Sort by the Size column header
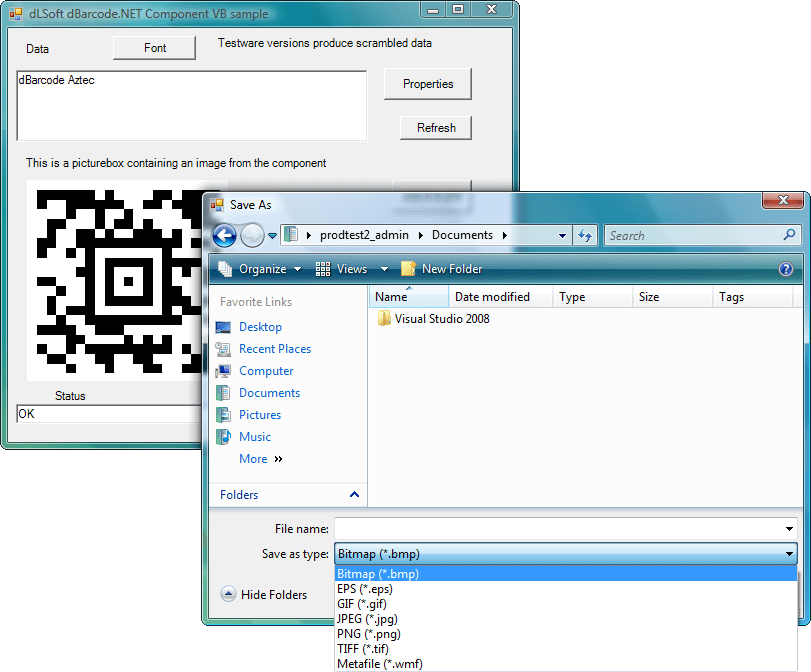The height and width of the screenshot is (672, 811). pyautogui.click(x=673, y=297)
